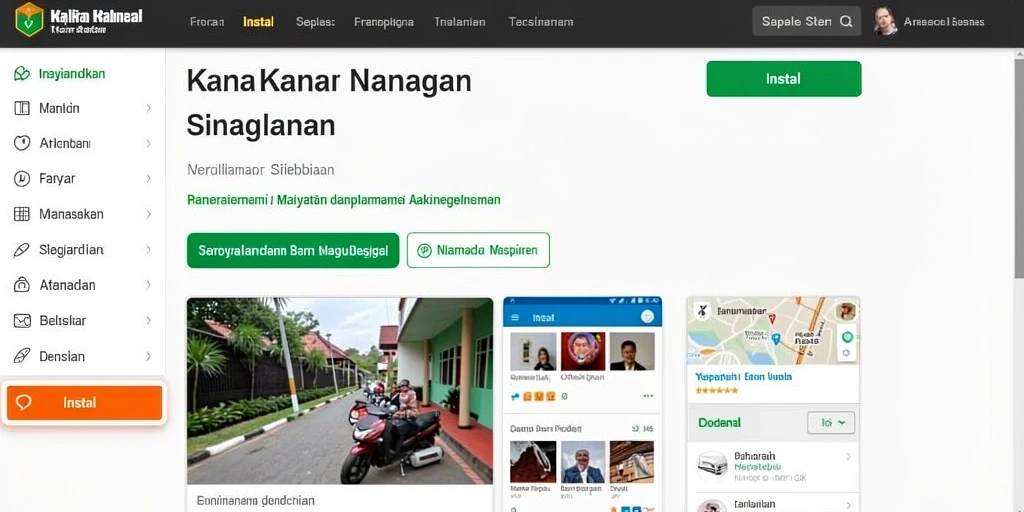Screen dimensions: 1024x512
Task: Expand the Belisklar sidebar chevron
Action: (148, 321)
